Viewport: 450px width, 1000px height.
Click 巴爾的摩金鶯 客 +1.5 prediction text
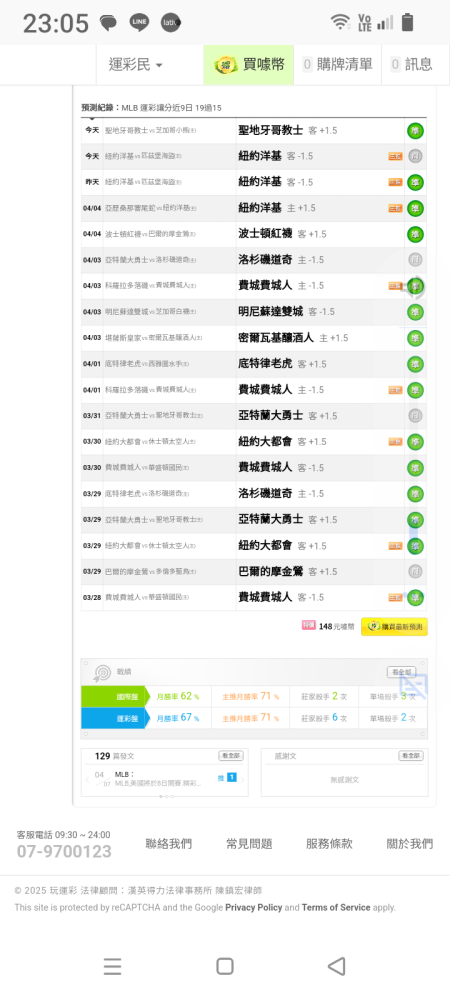click(x=287, y=571)
